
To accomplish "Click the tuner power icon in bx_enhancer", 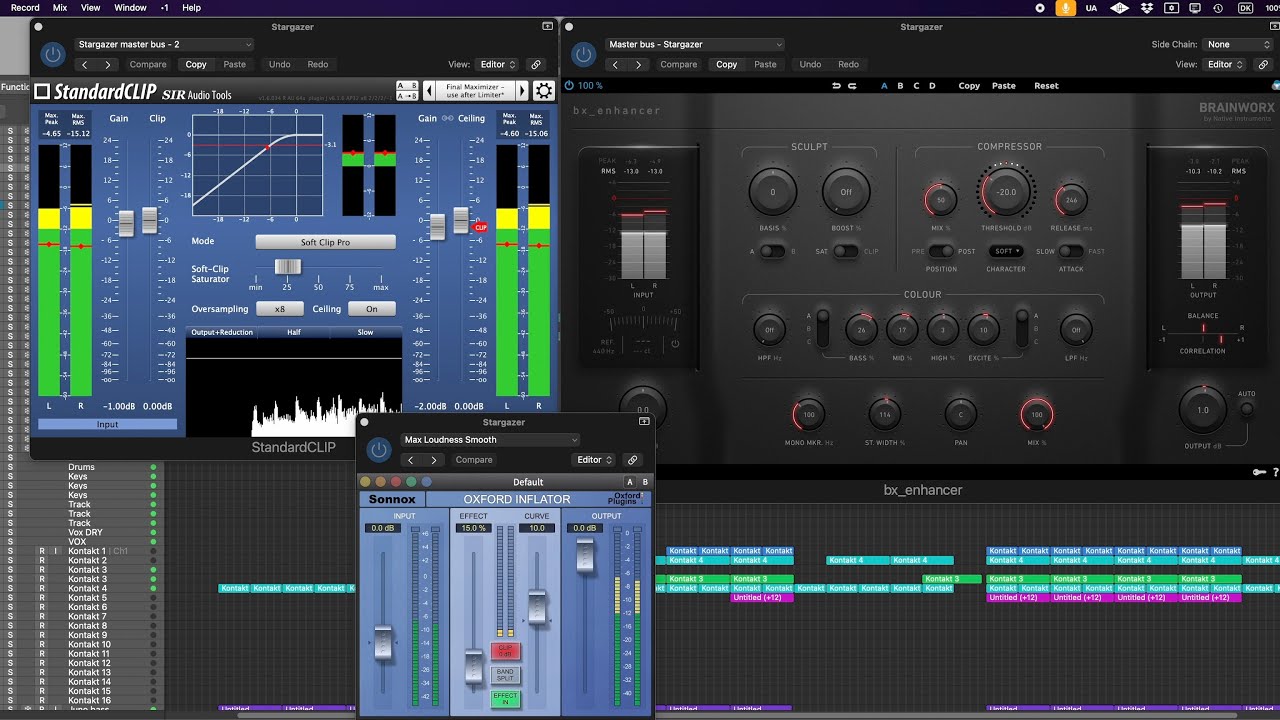I will 675,344.
